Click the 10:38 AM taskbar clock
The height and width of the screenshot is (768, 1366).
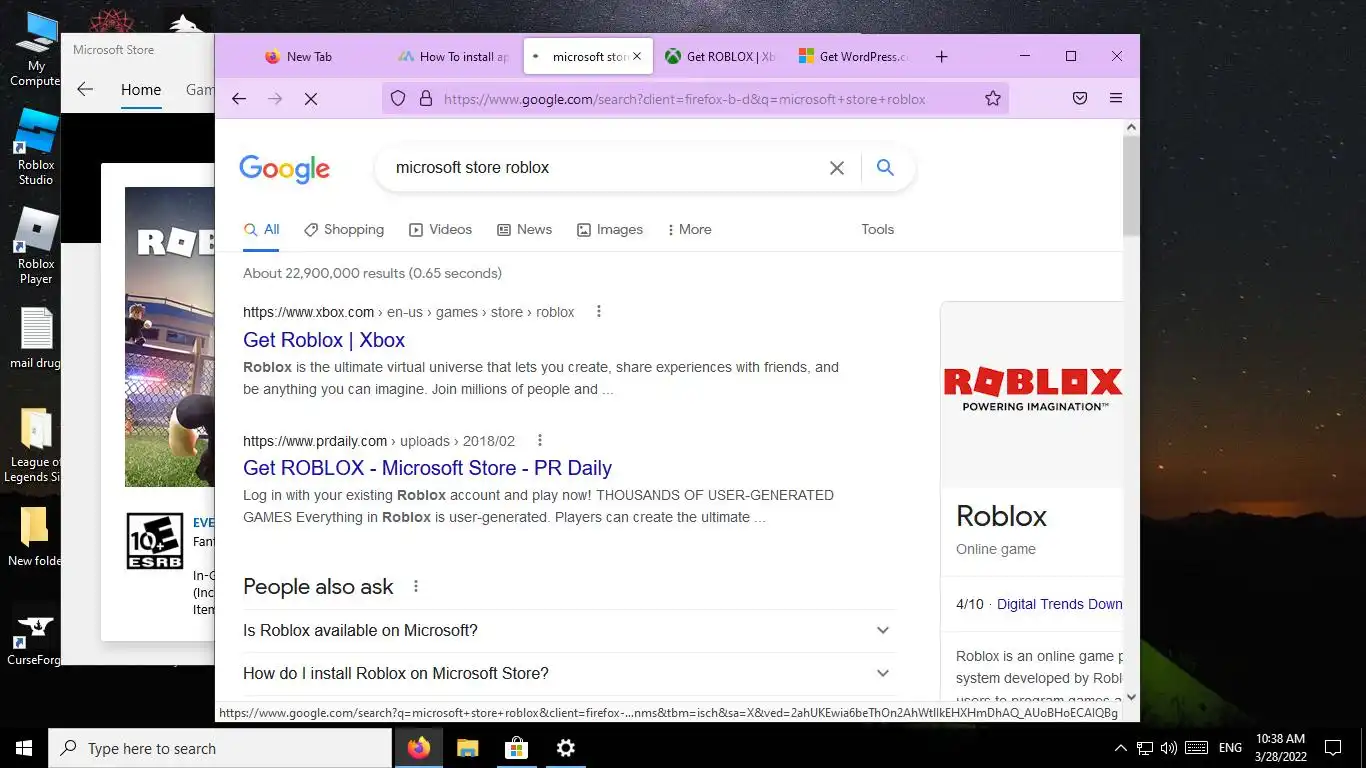[1280, 748]
